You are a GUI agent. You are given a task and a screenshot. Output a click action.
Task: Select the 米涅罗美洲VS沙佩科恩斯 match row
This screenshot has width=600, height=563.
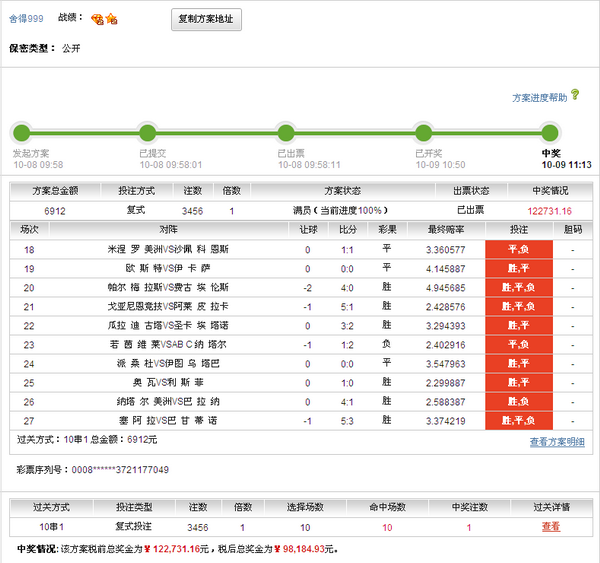168,249
